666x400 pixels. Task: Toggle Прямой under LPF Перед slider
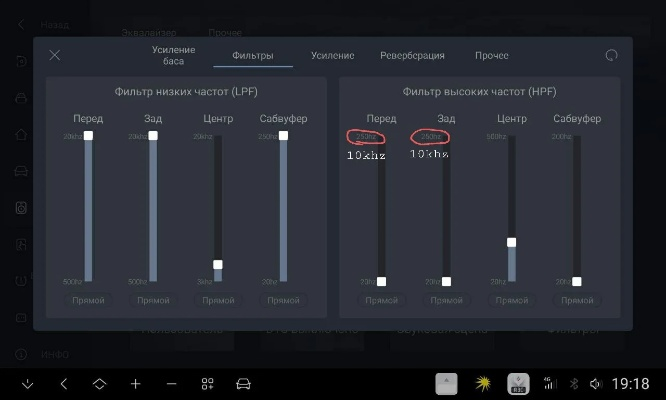(x=88, y=300)
